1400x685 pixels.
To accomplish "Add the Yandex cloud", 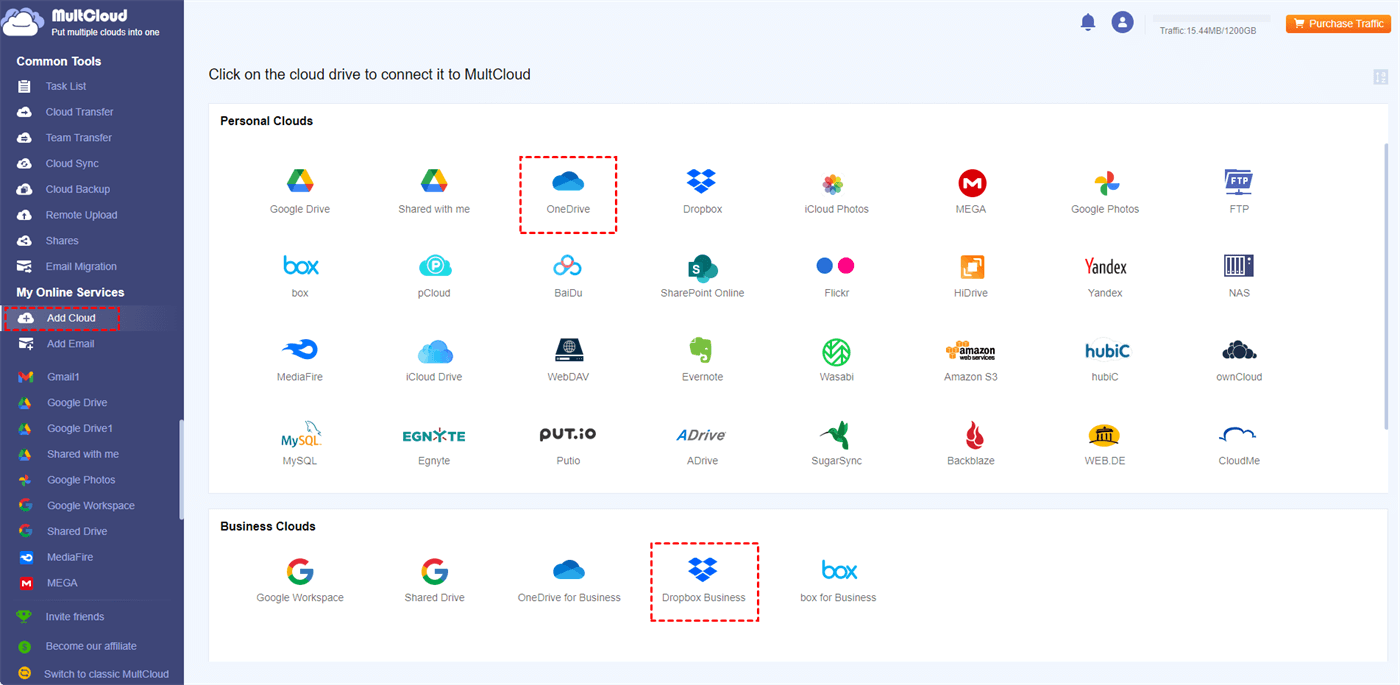I will pyautogui.click(x=1105, y=275).
